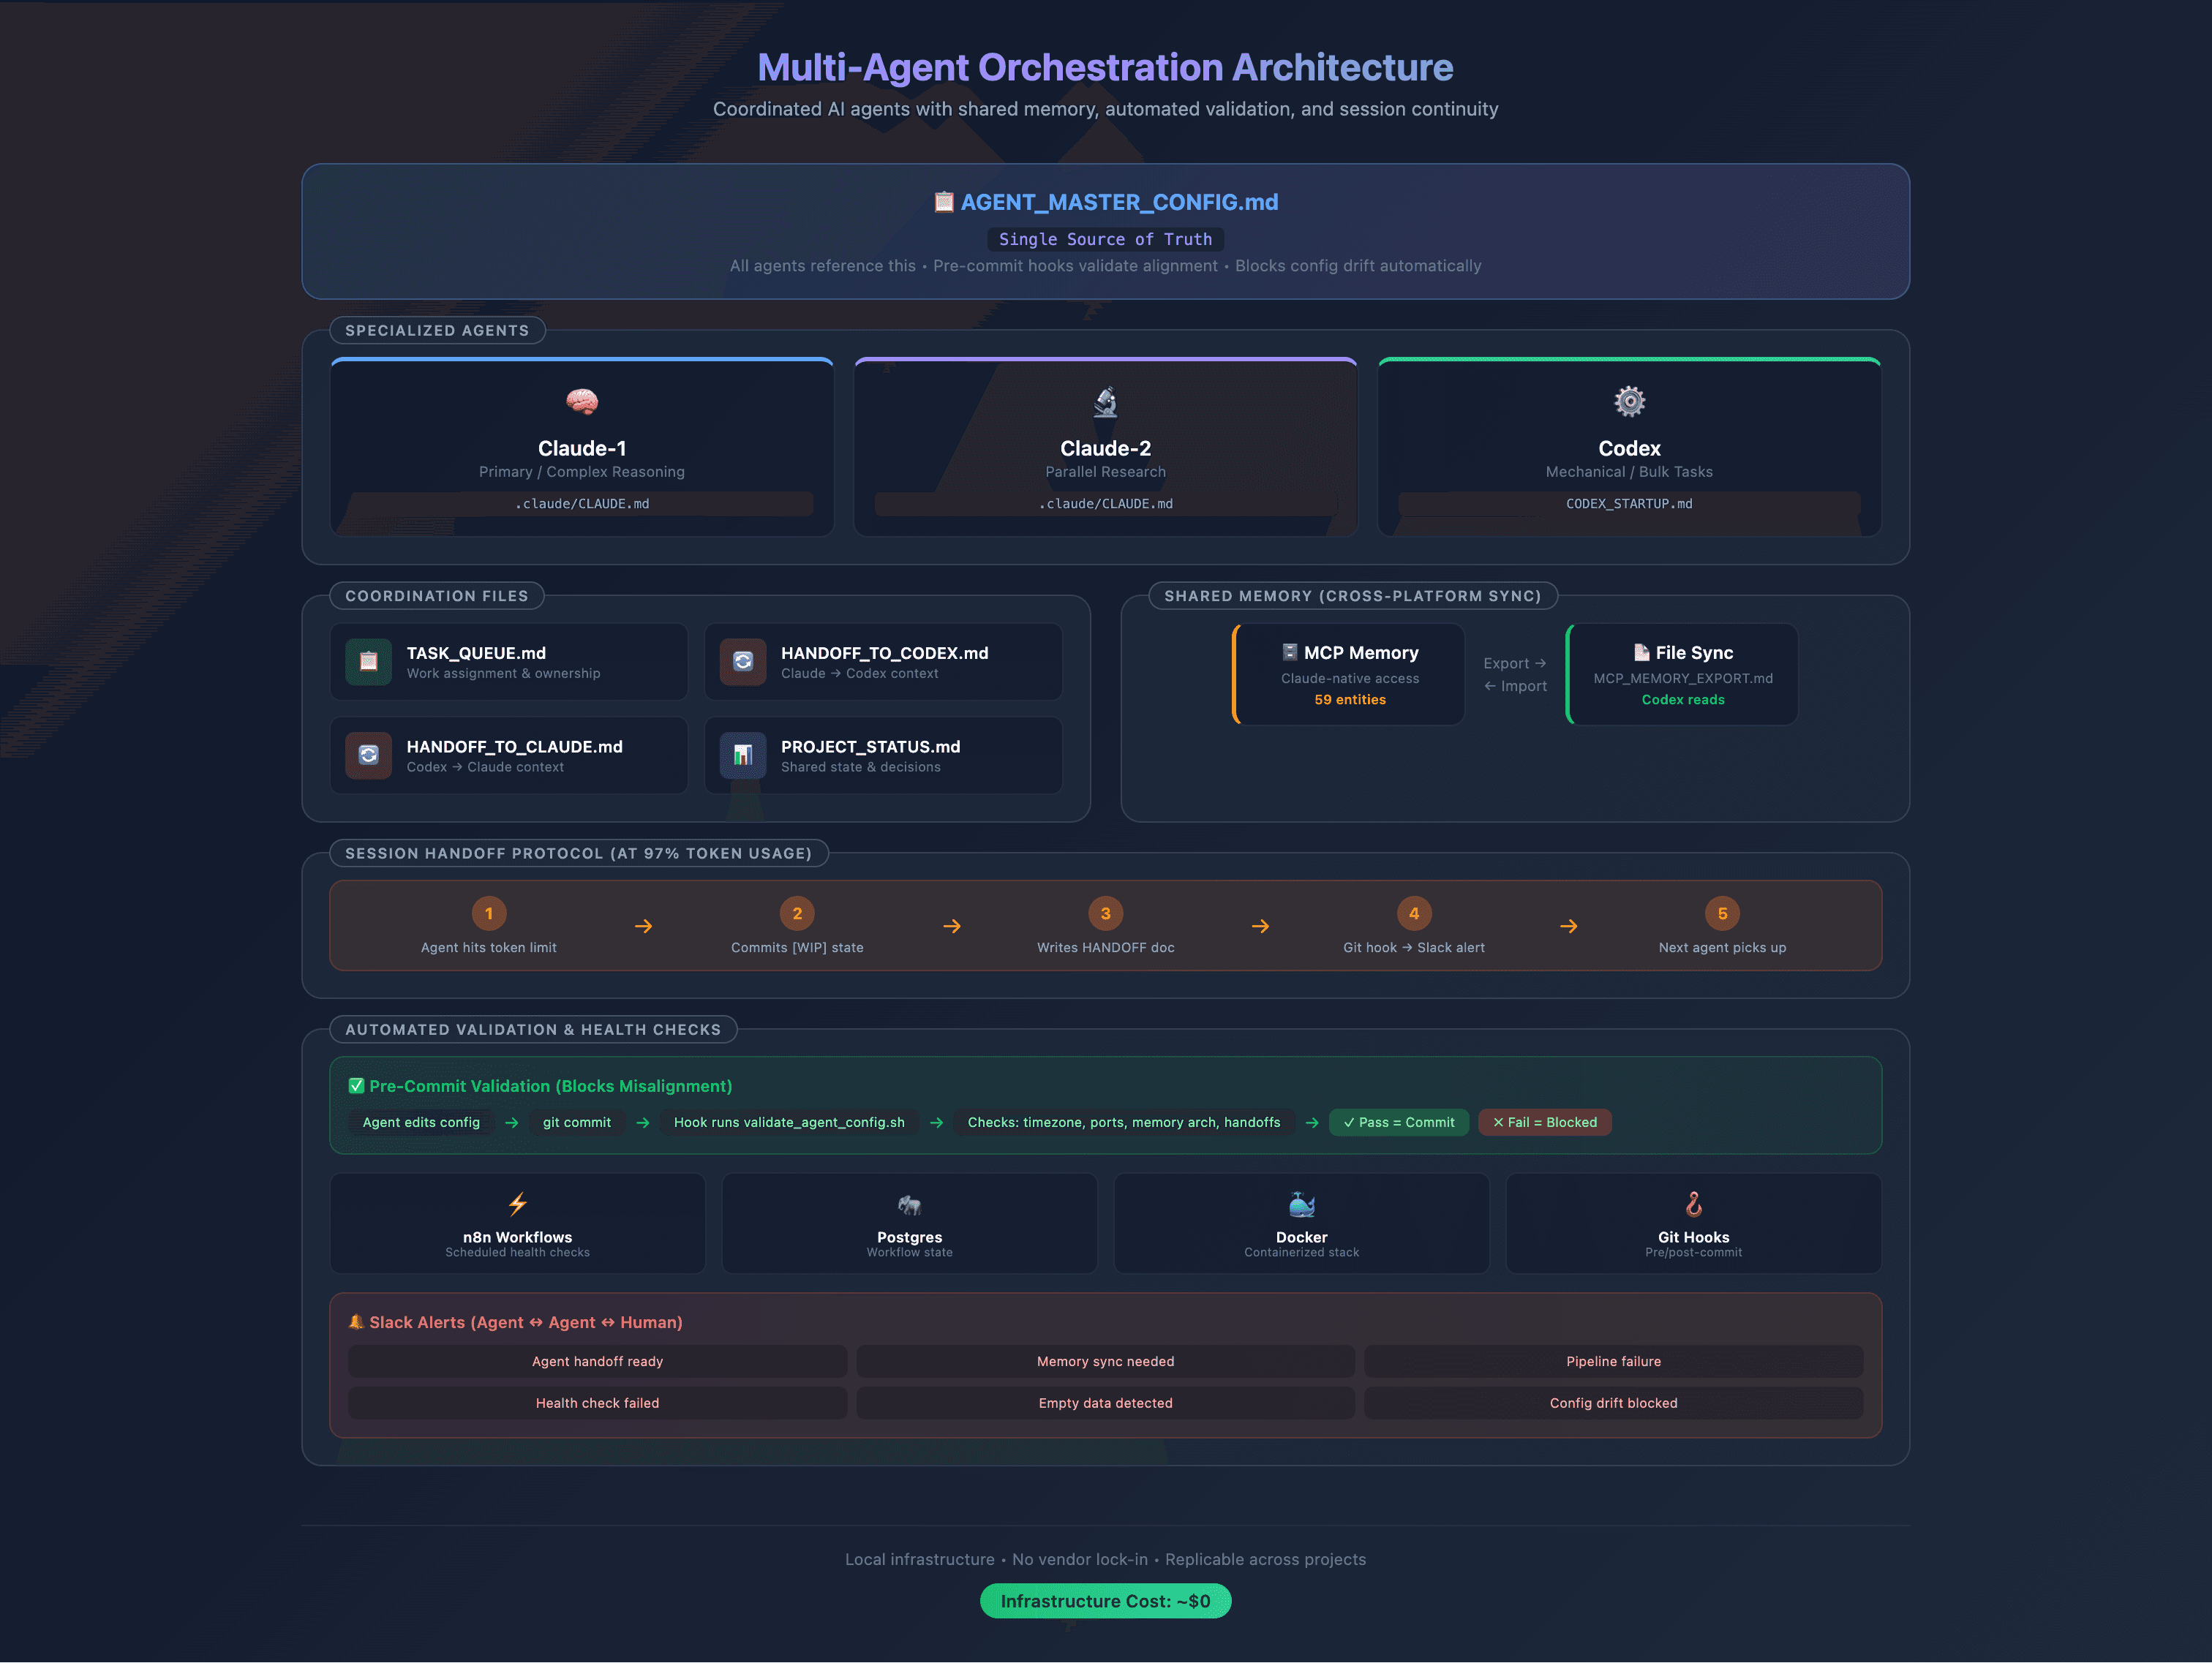Image resolution: width=2212 pixels, height=1663 pixels.
Task: Click the HANDOFF_TO_CODEX.md sync icon
Action: click(x=743, y=661)
